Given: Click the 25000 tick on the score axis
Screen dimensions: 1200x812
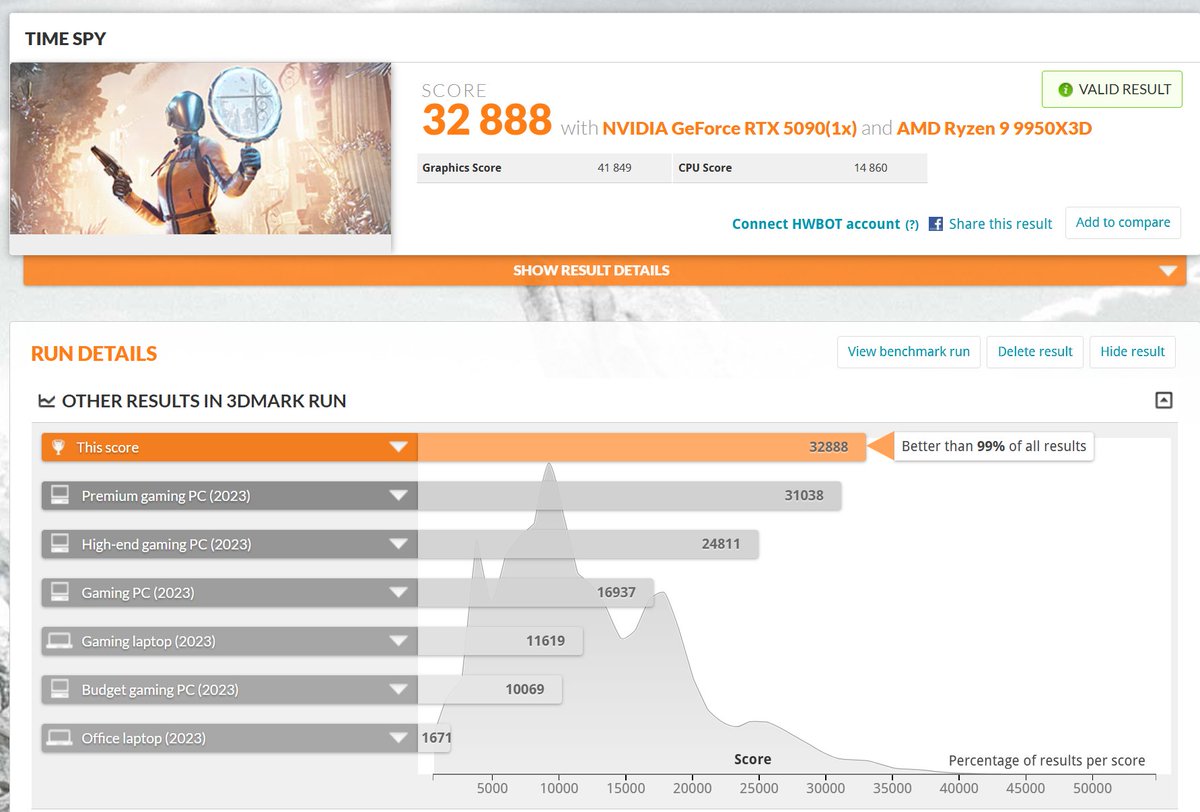Looking at the screenshot, I should pyautogui.click(x=759, y=788).
